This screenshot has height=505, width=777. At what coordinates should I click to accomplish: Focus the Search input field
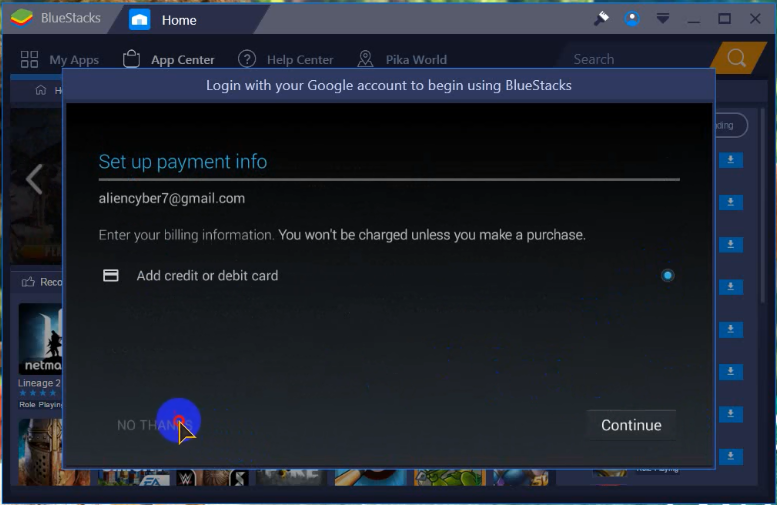(639, 59)
